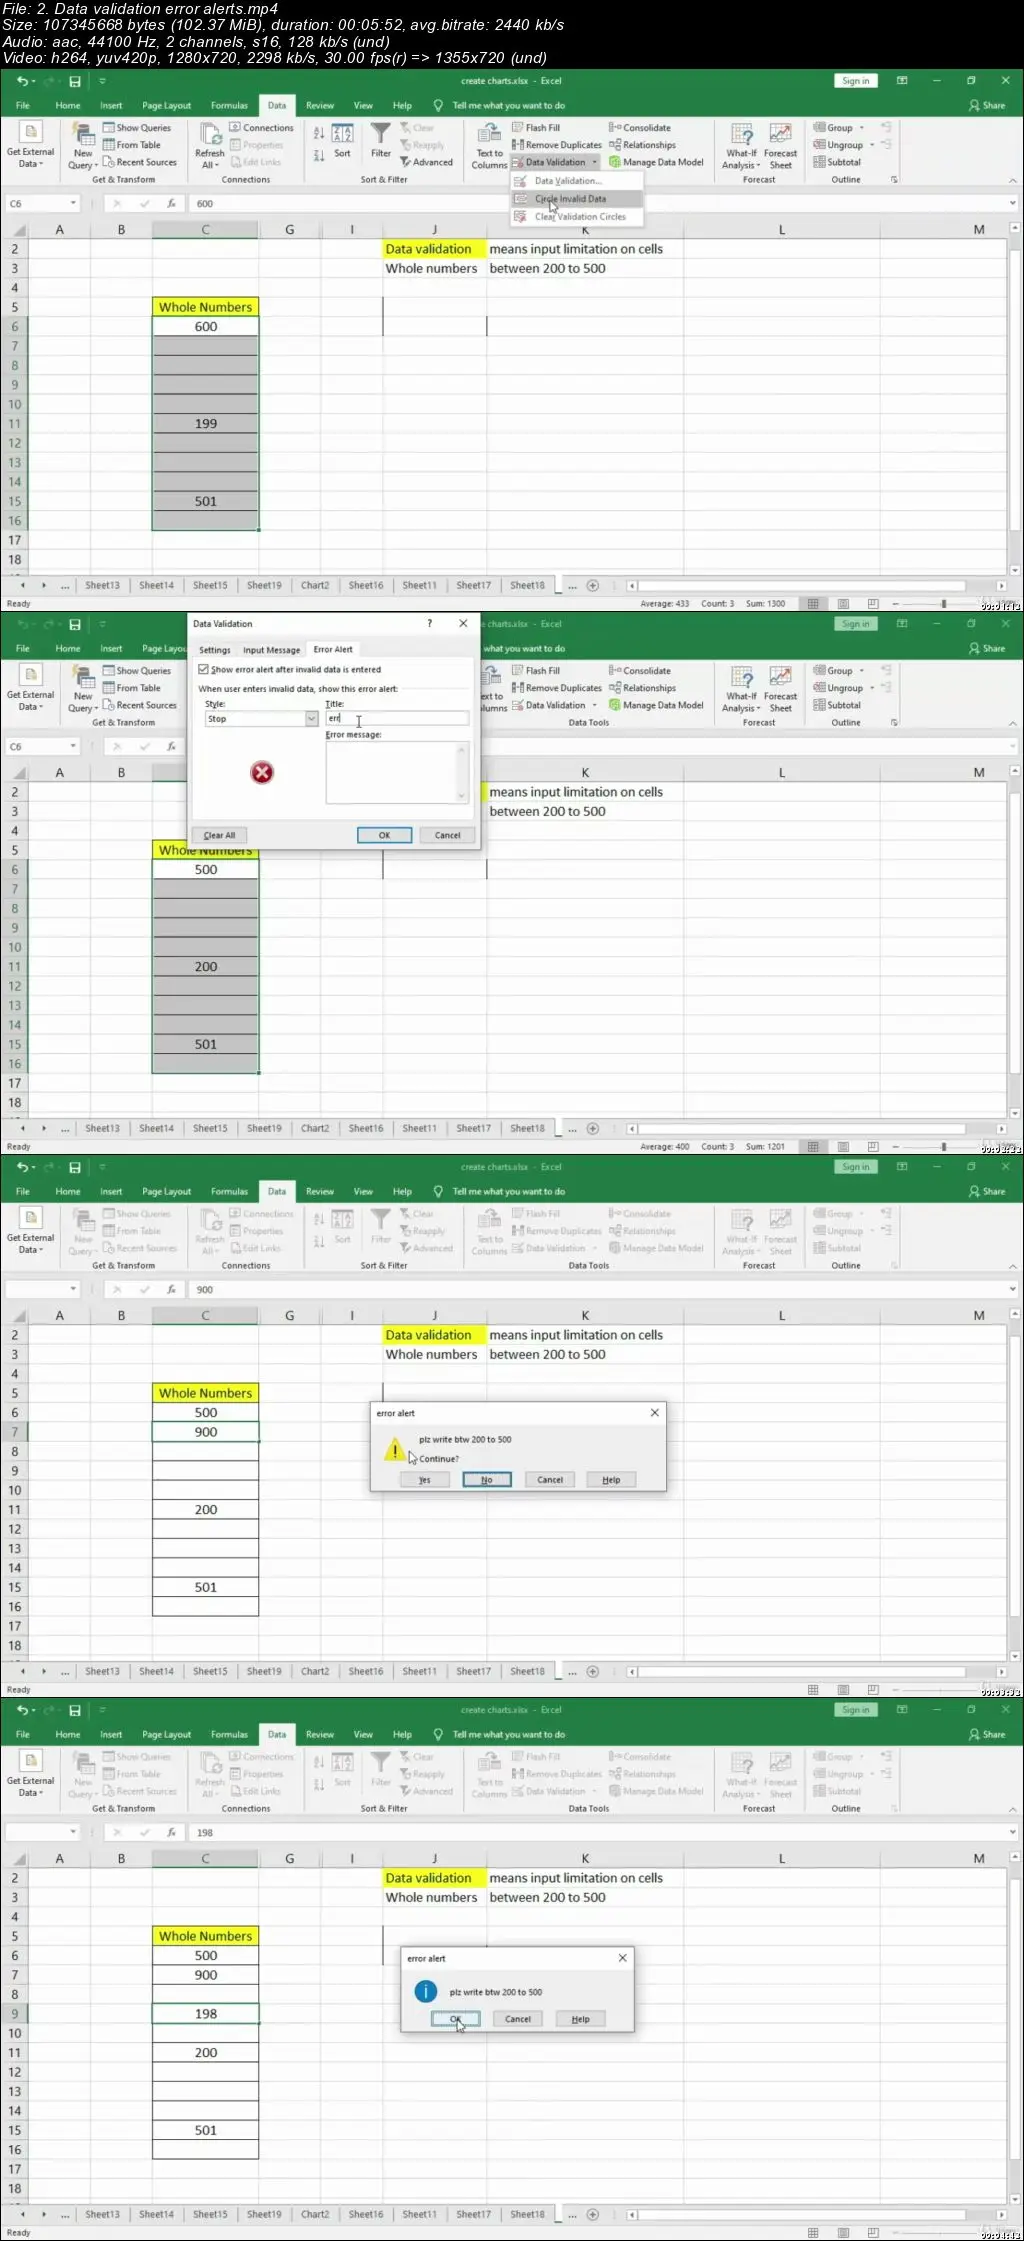Expand the formula bar chevron in the top frame
Viewport: 1024px width, 2241px height.
[1012, 203]
